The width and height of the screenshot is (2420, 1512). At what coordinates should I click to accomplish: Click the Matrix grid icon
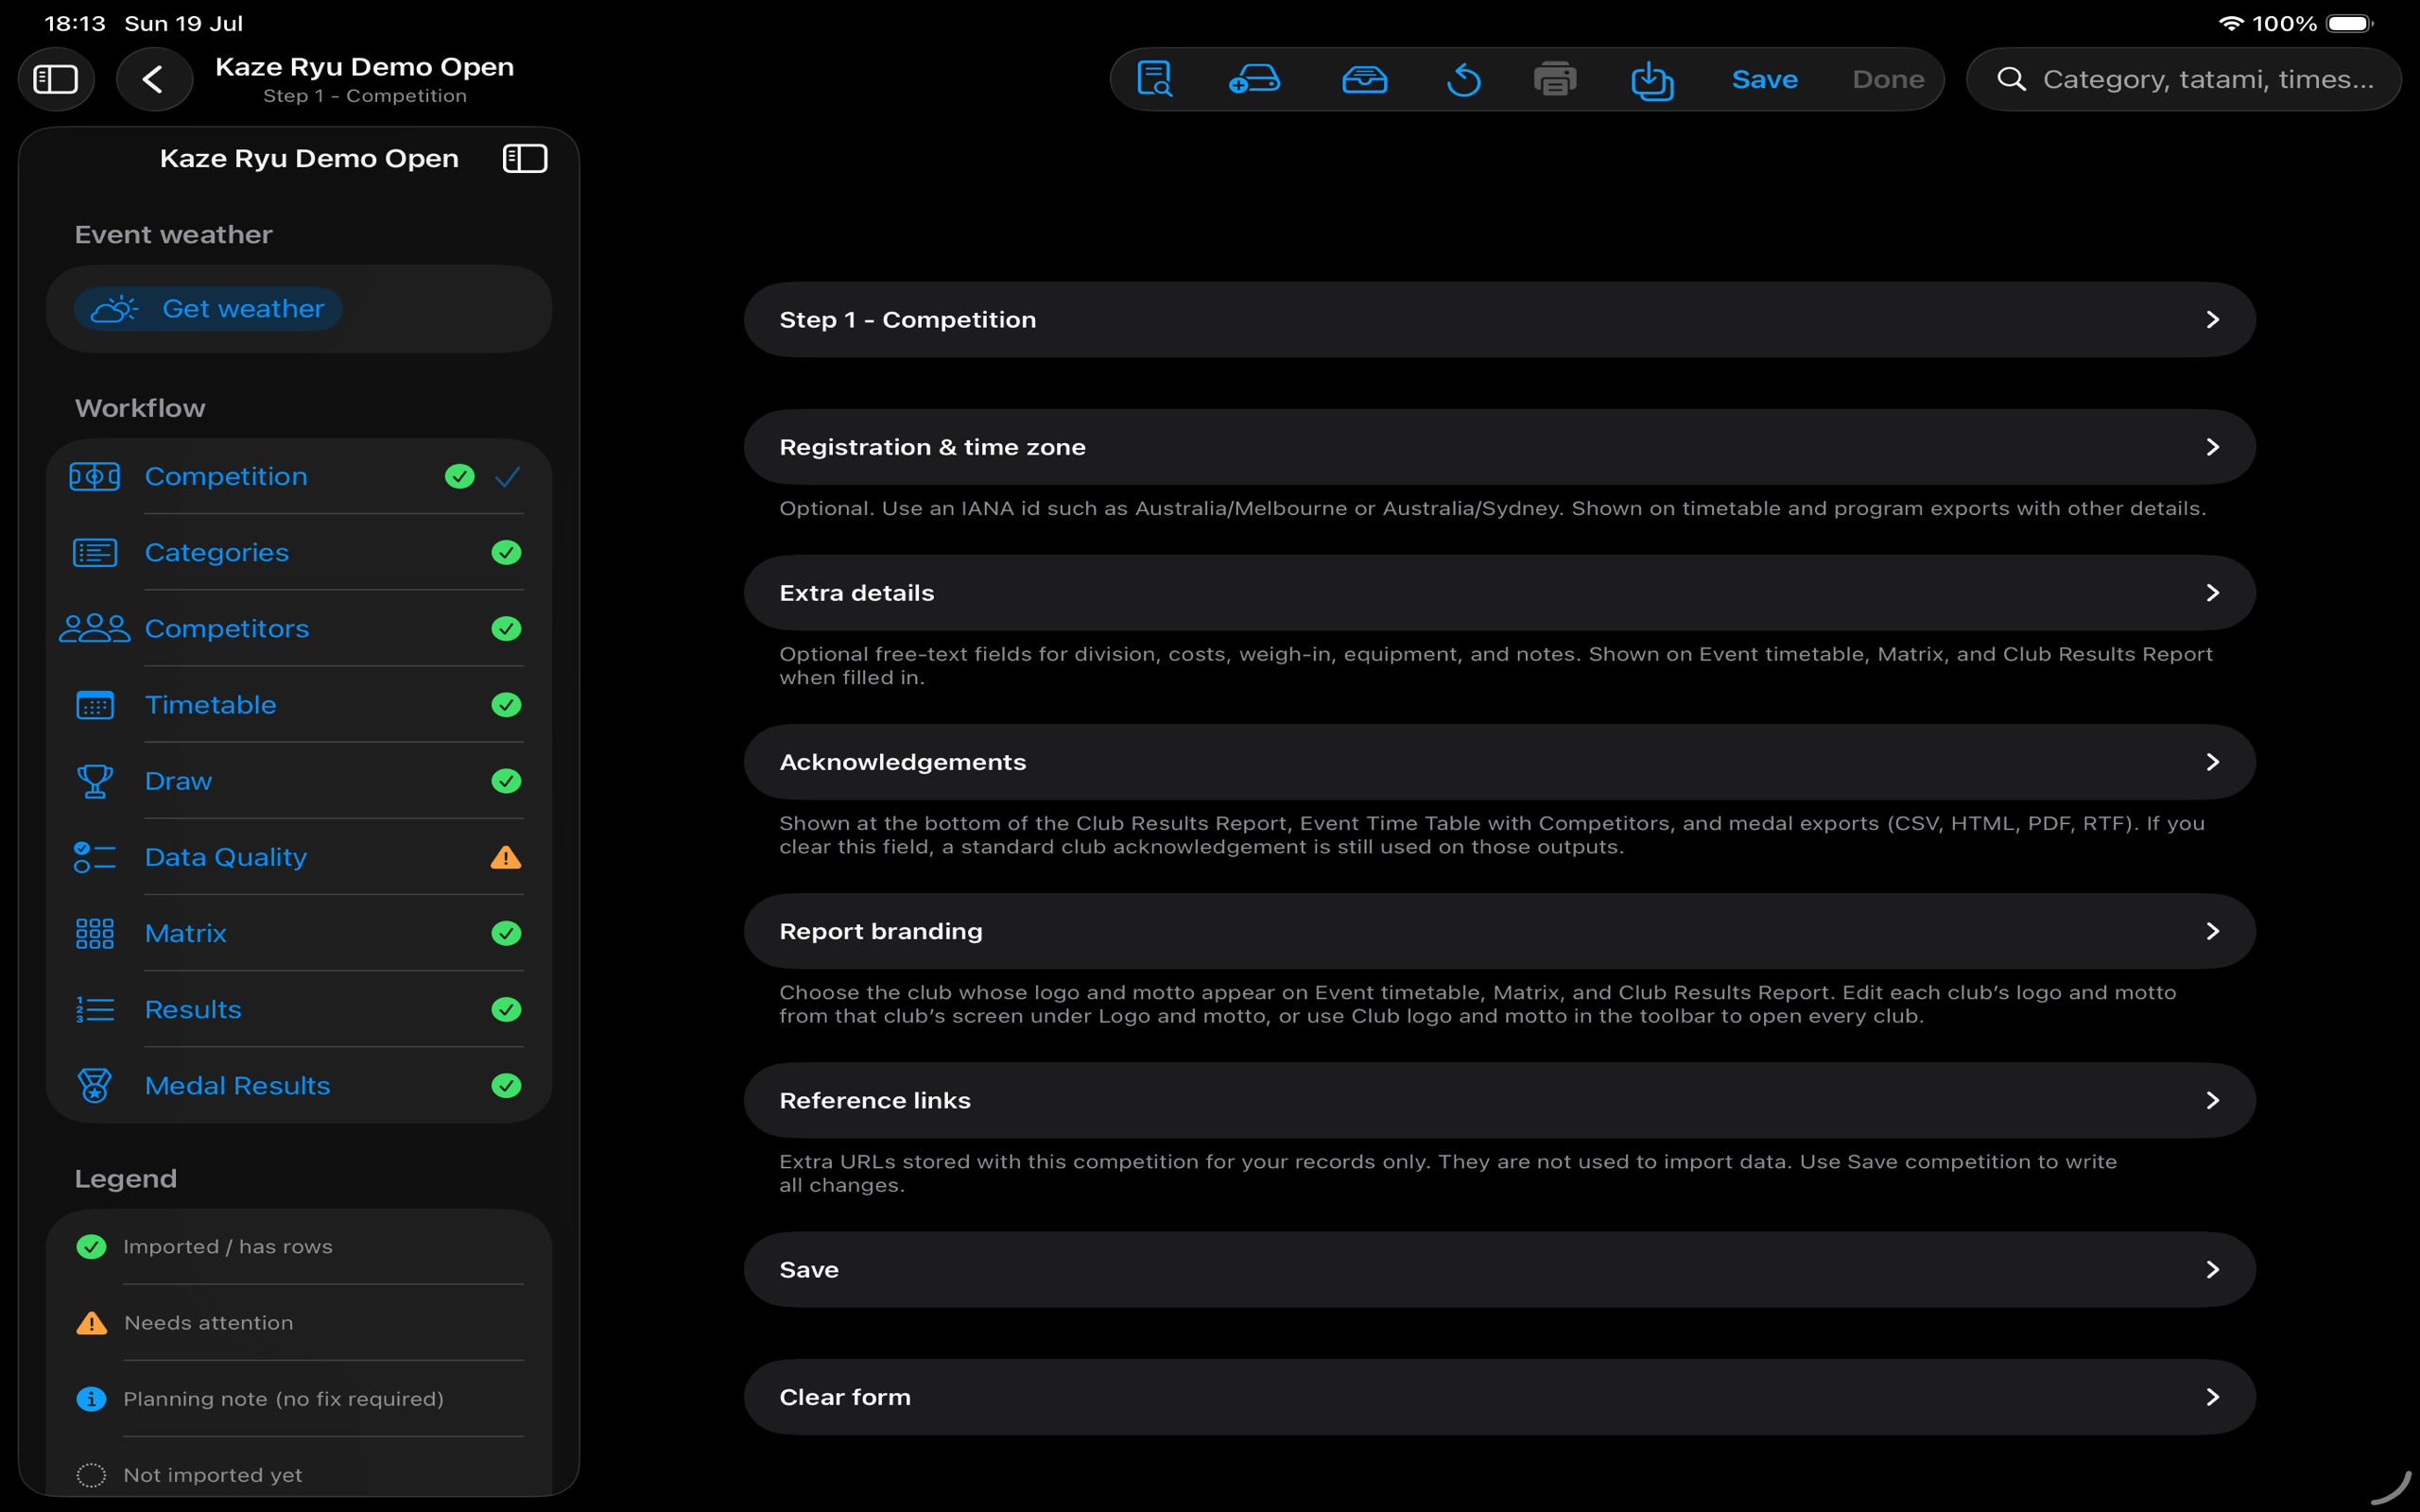[x=95, y=933]
